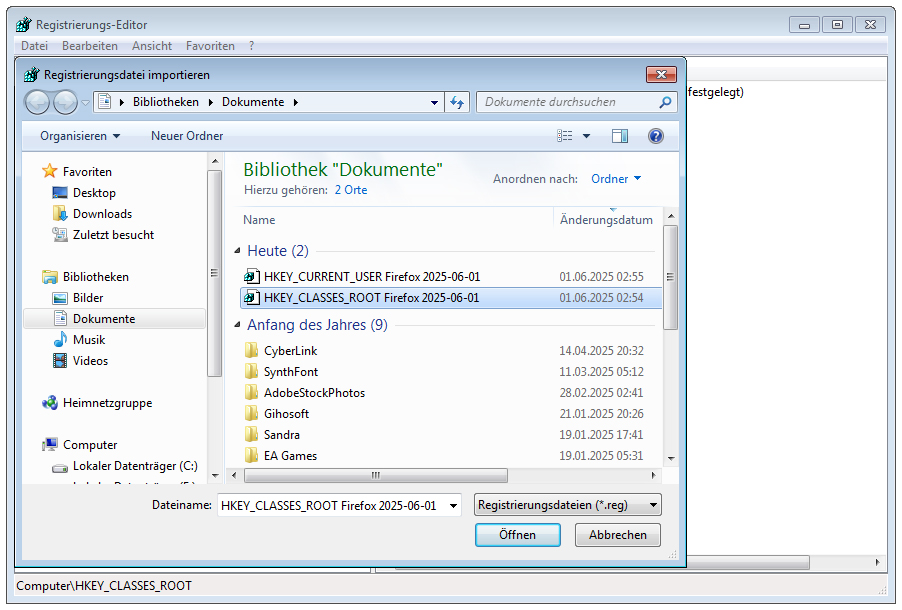Select Musik library in sidebar

tap(89, 340)
